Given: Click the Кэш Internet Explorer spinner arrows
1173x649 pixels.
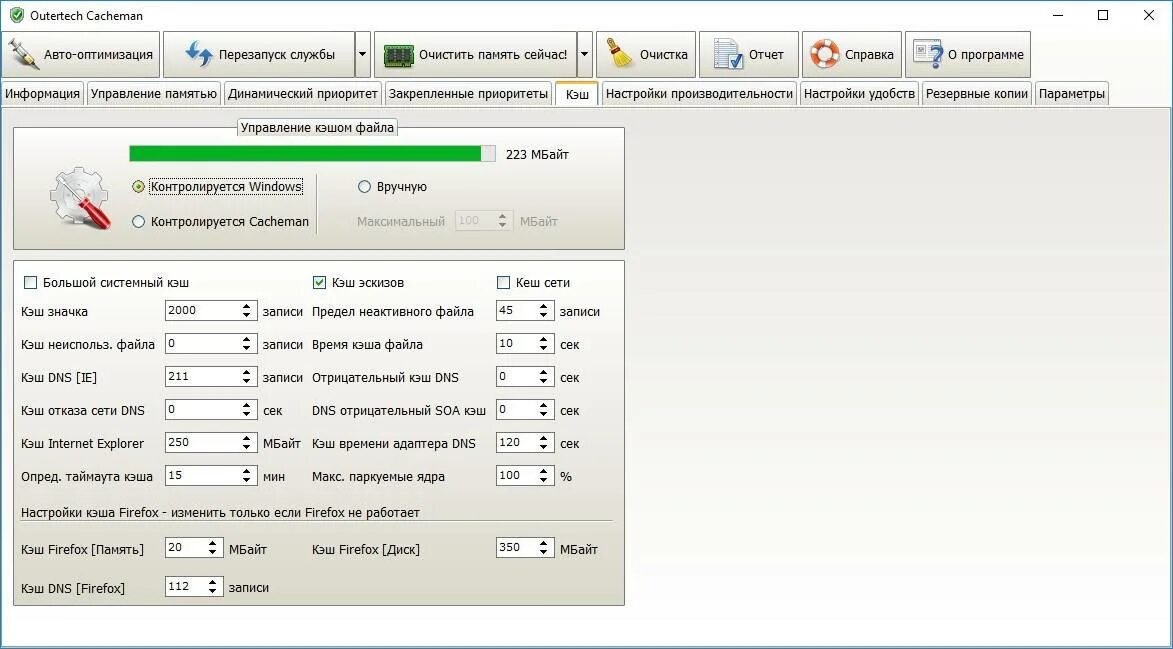Looking at the screenshot, I should 247,443.
